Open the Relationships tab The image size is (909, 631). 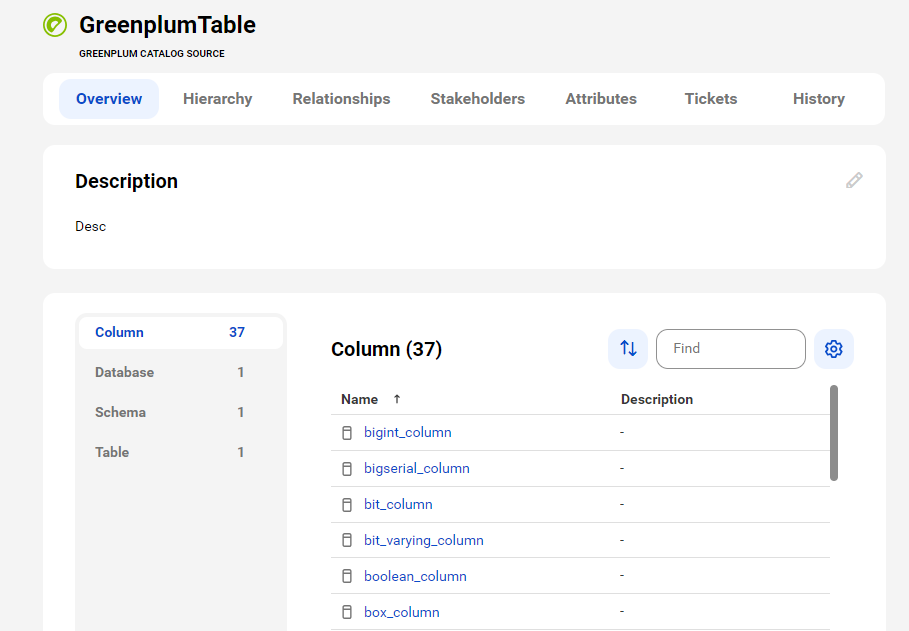[341, 99]
